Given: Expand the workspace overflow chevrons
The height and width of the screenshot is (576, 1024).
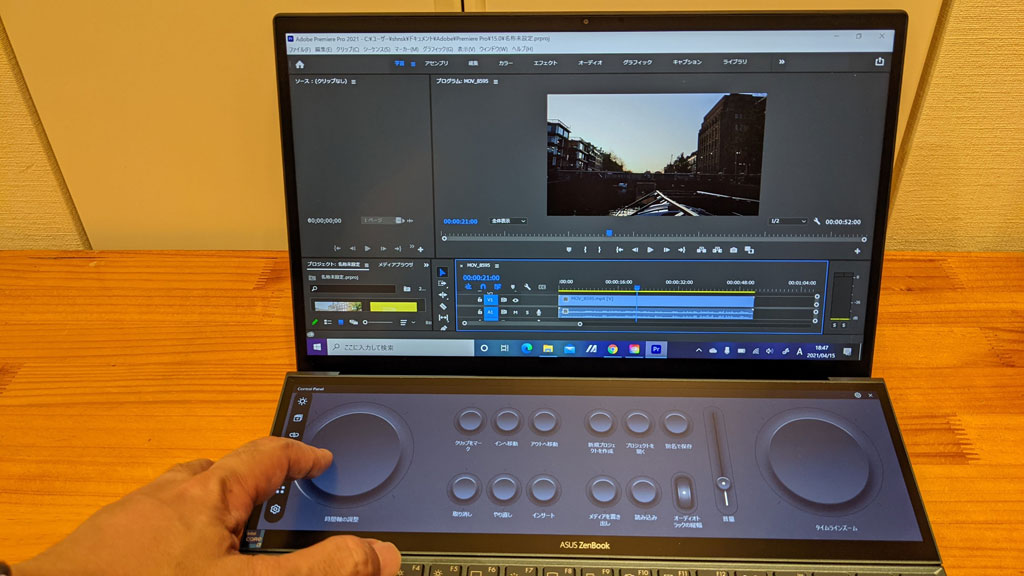Looking at the screenshot, I should pyautogui.click(x=782, y=62).
